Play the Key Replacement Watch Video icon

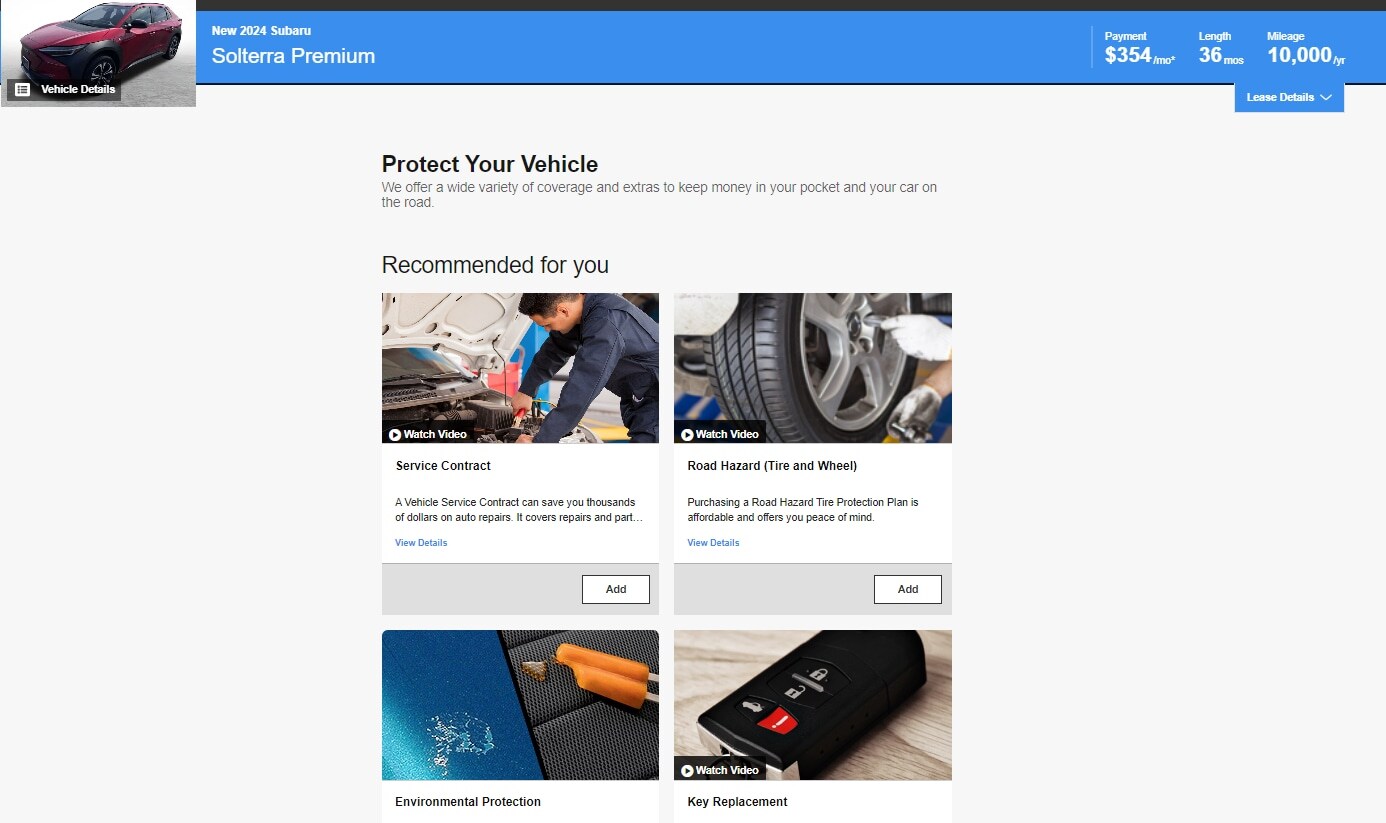(687, 771)
